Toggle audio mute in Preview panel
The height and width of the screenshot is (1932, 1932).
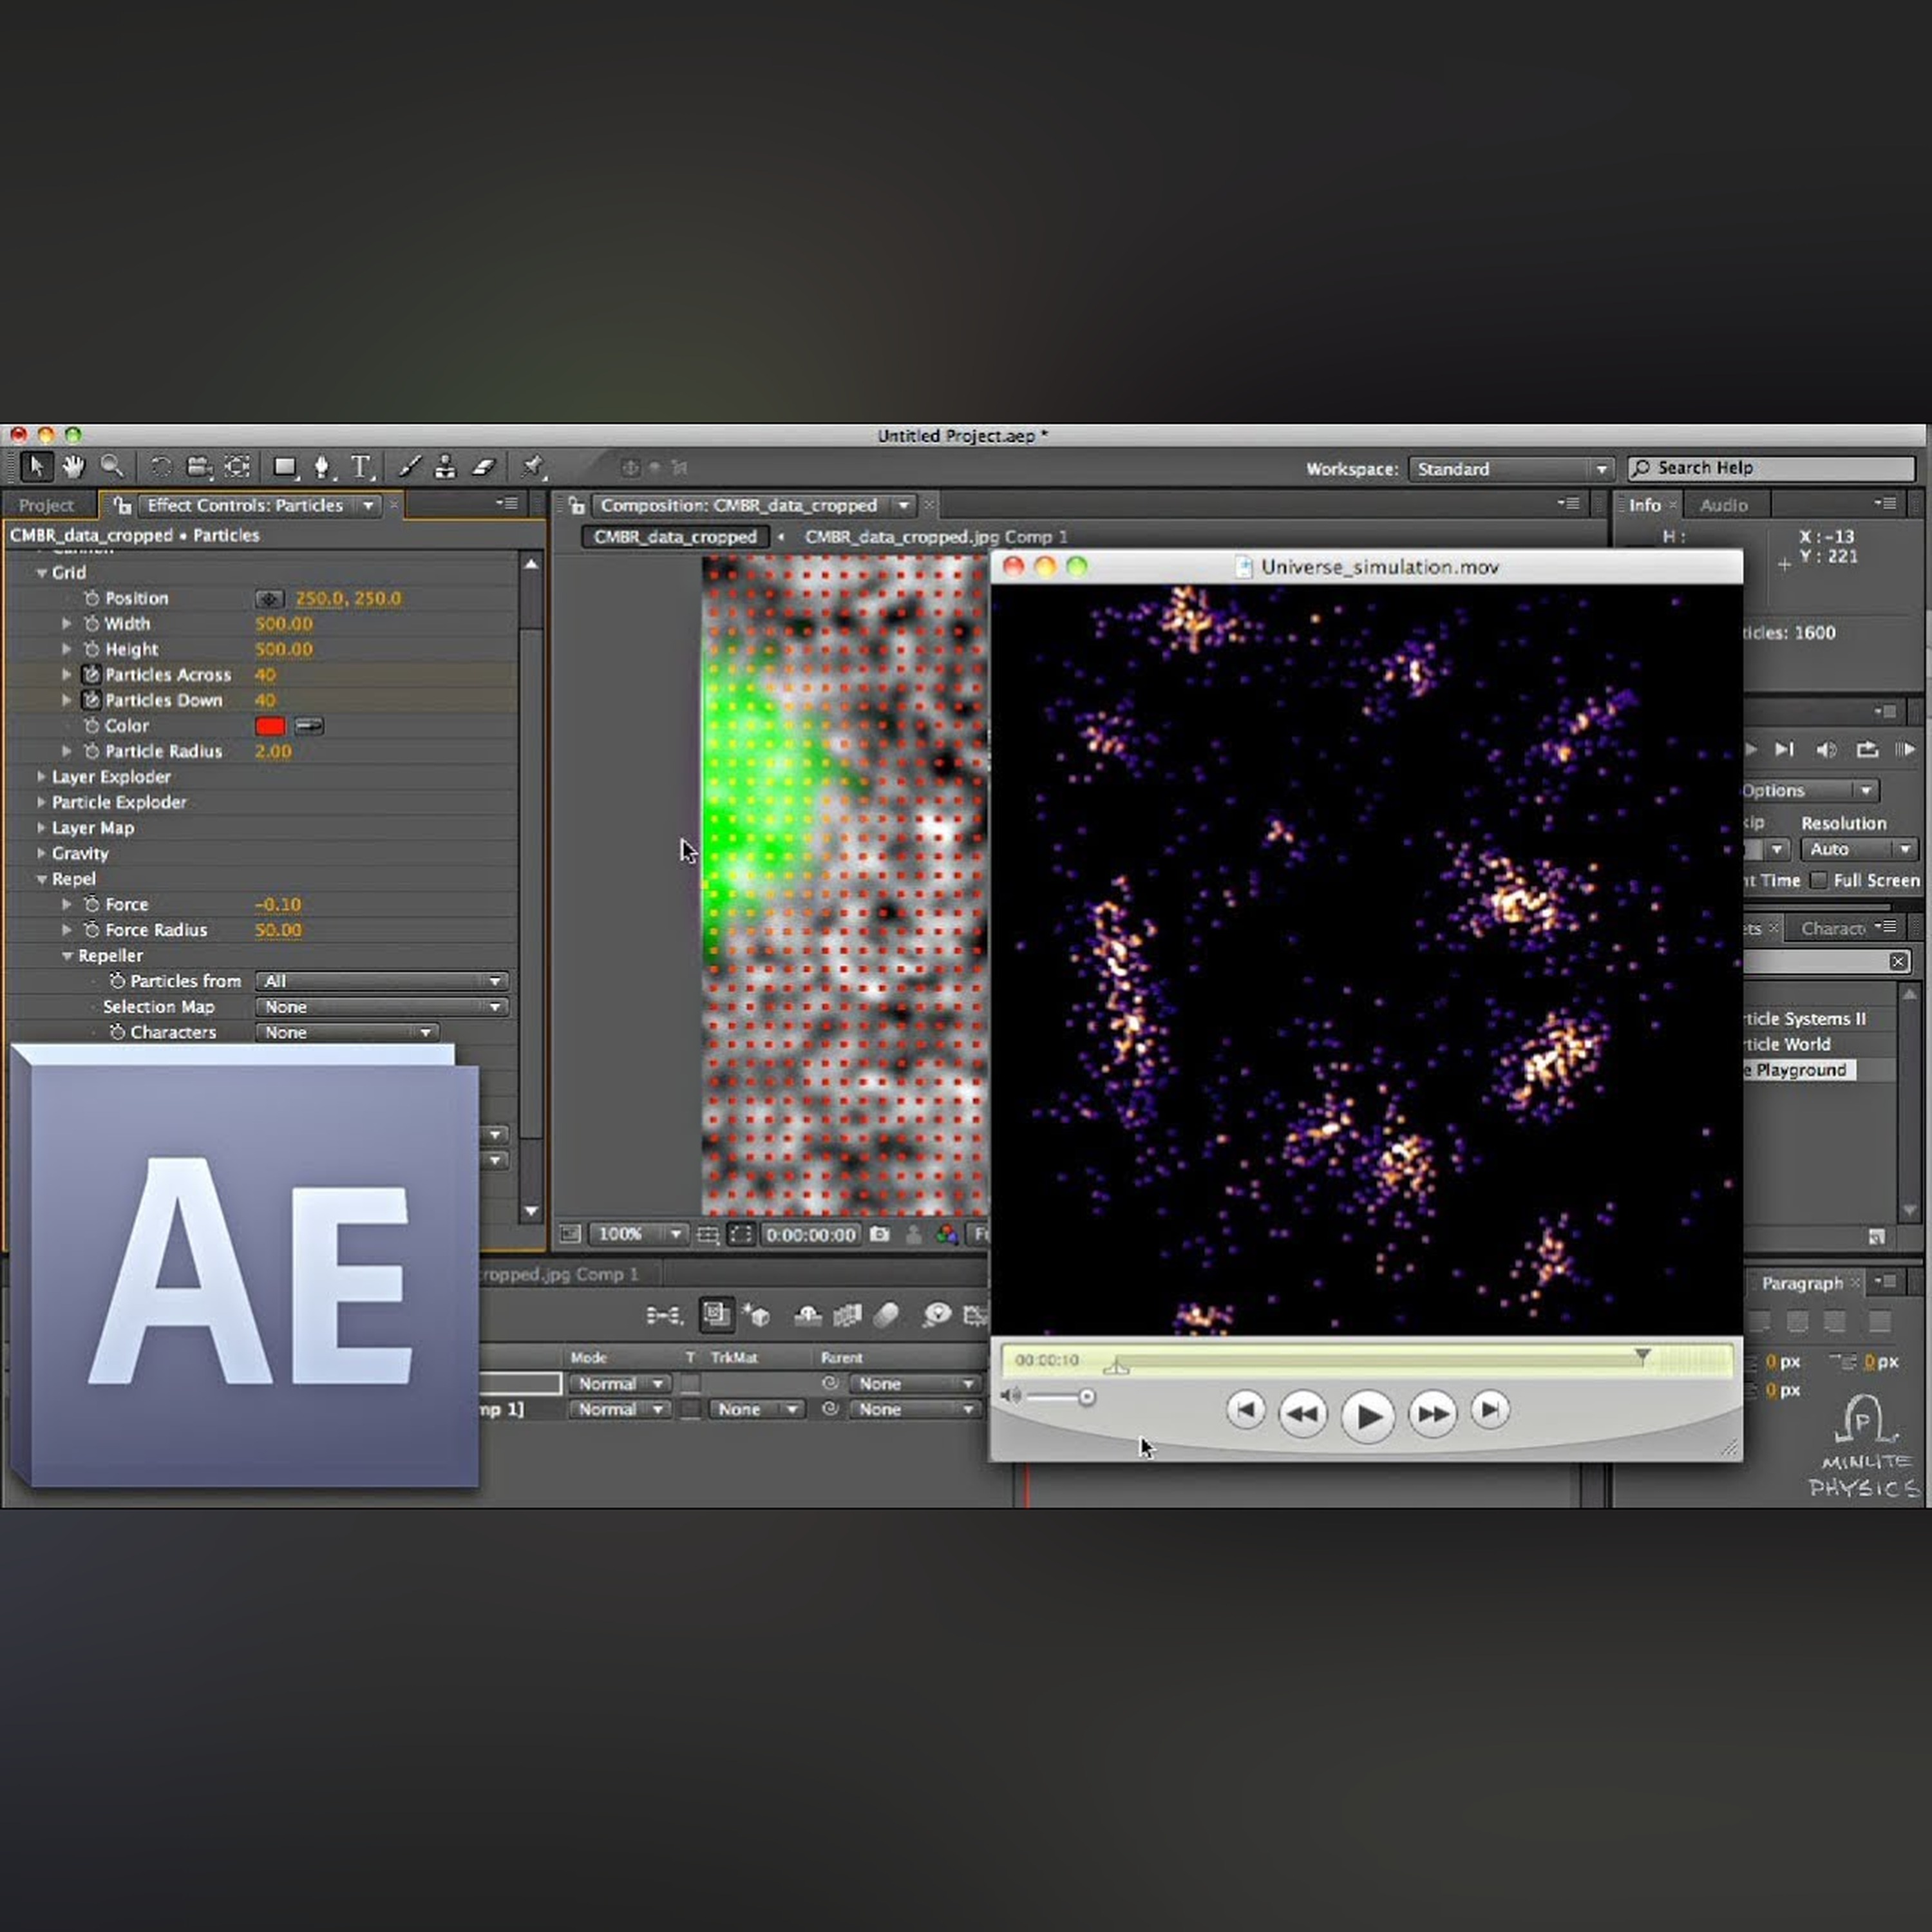pyautogui.click(x=1826, y=750)
